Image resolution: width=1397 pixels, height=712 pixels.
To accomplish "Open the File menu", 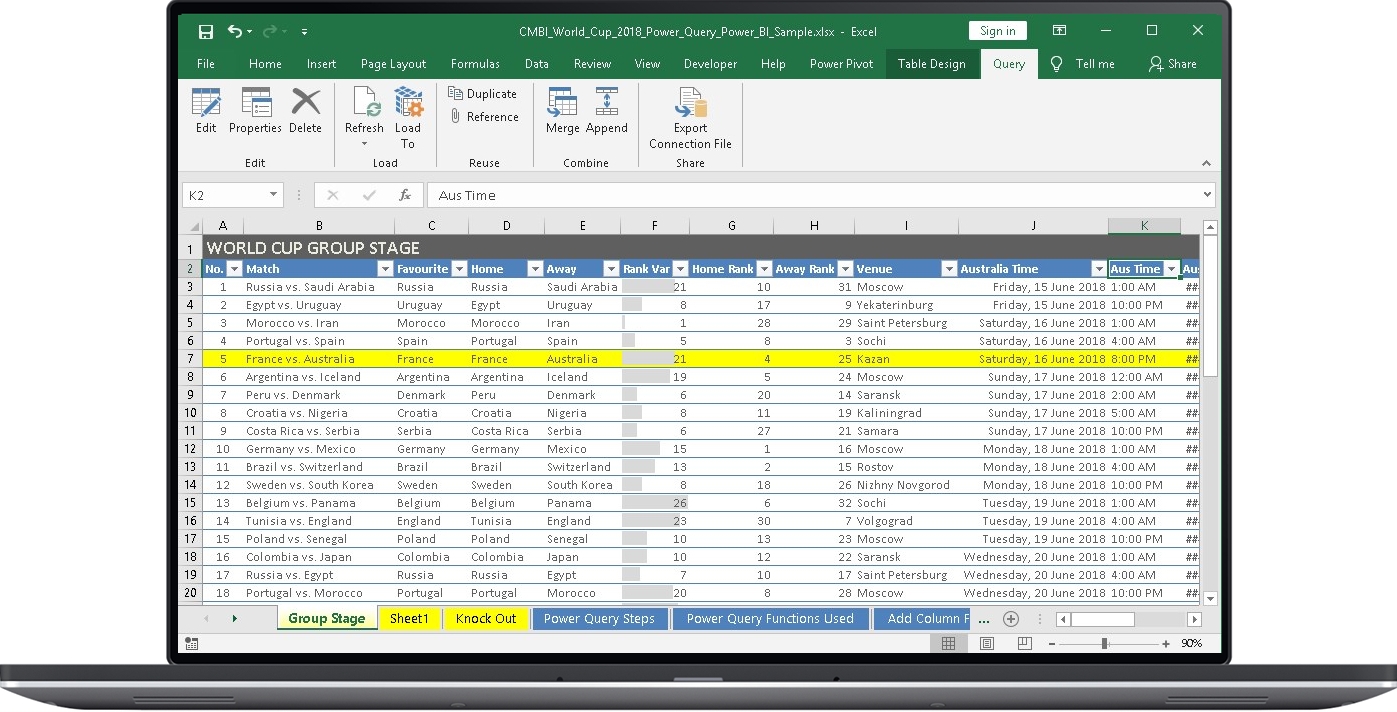I will pos(206,64).
